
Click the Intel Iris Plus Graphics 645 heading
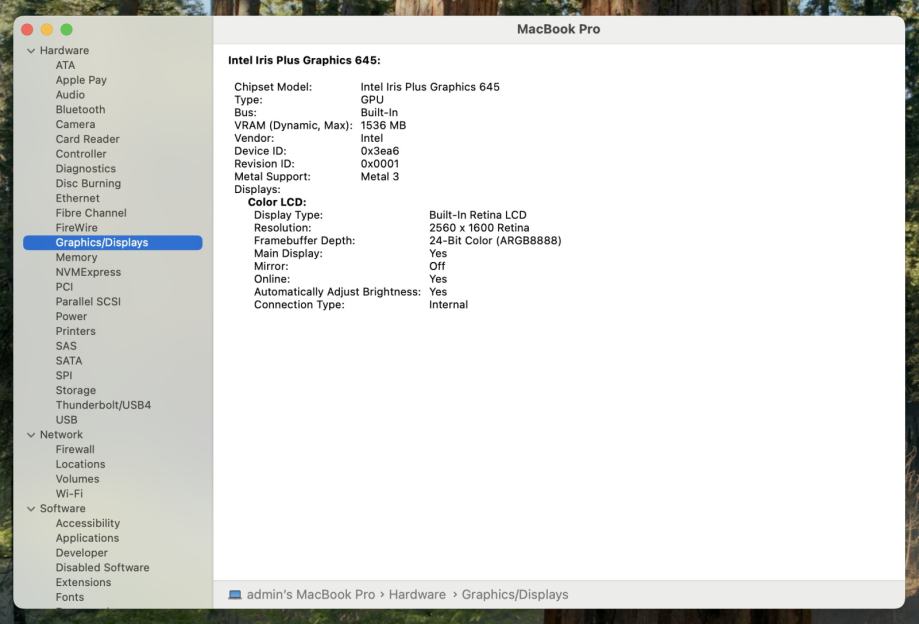pos(304,60)
